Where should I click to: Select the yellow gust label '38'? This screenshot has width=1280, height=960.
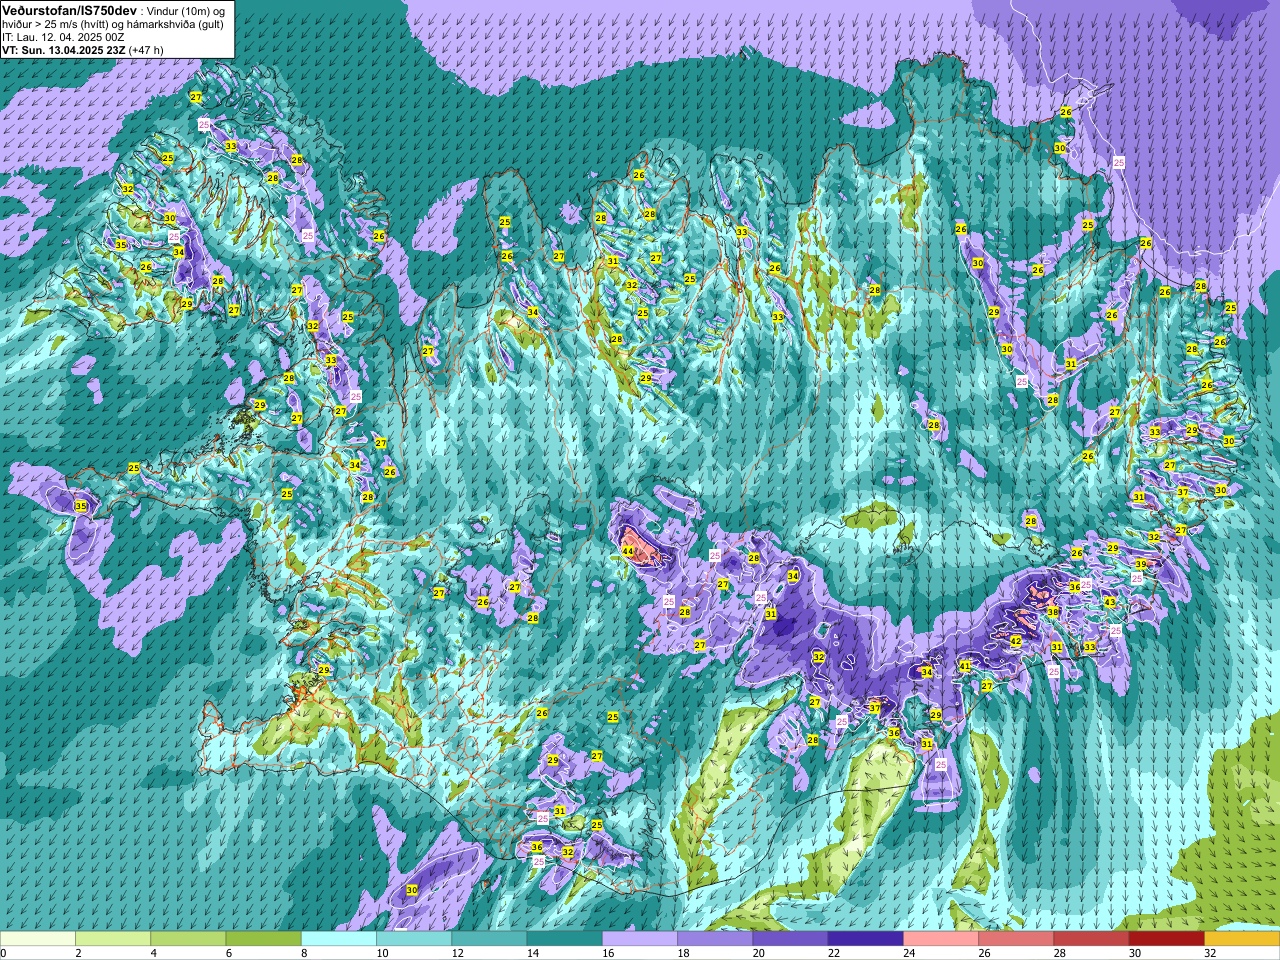click(x=1053, y=611)
